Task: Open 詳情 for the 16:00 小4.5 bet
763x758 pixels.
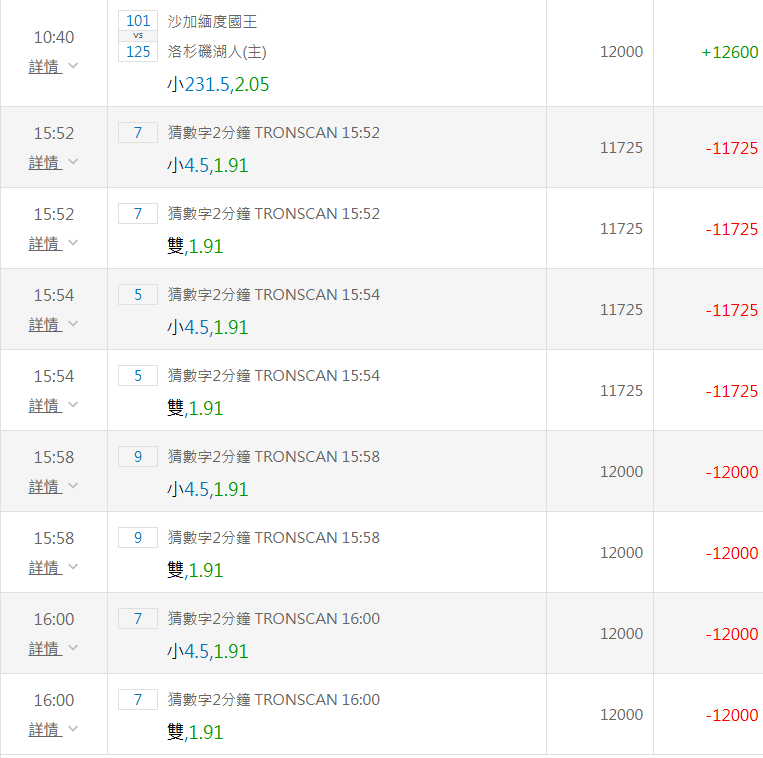Action: point(44,649)
